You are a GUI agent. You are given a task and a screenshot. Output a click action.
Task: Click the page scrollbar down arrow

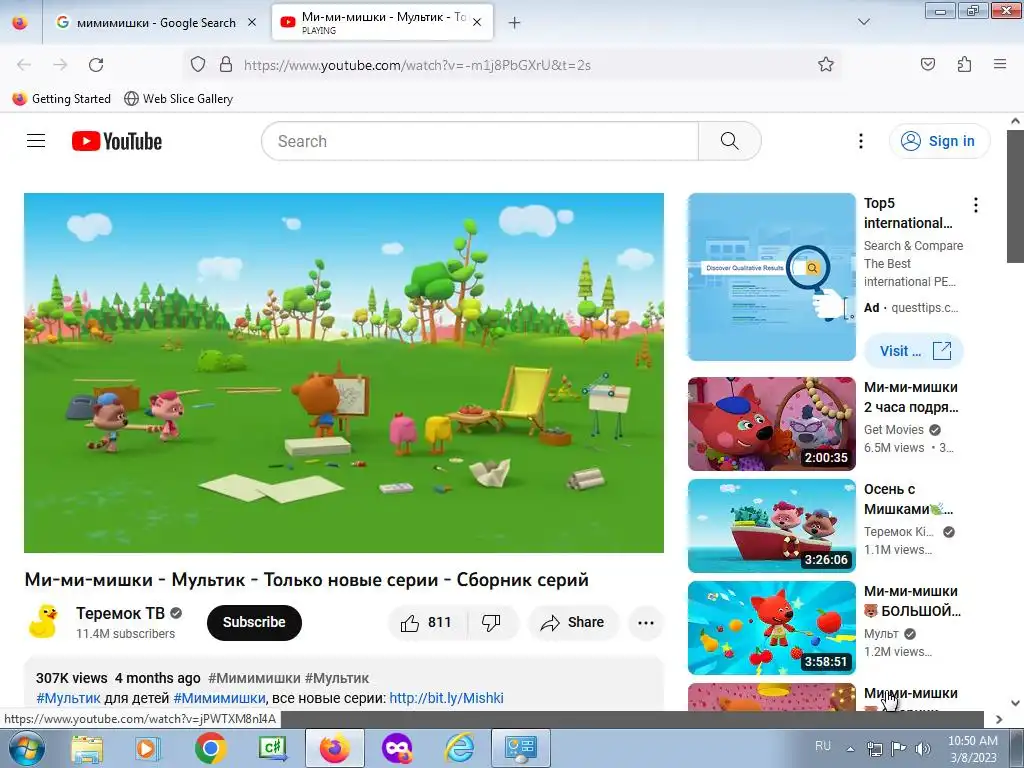click(1015, 703)
